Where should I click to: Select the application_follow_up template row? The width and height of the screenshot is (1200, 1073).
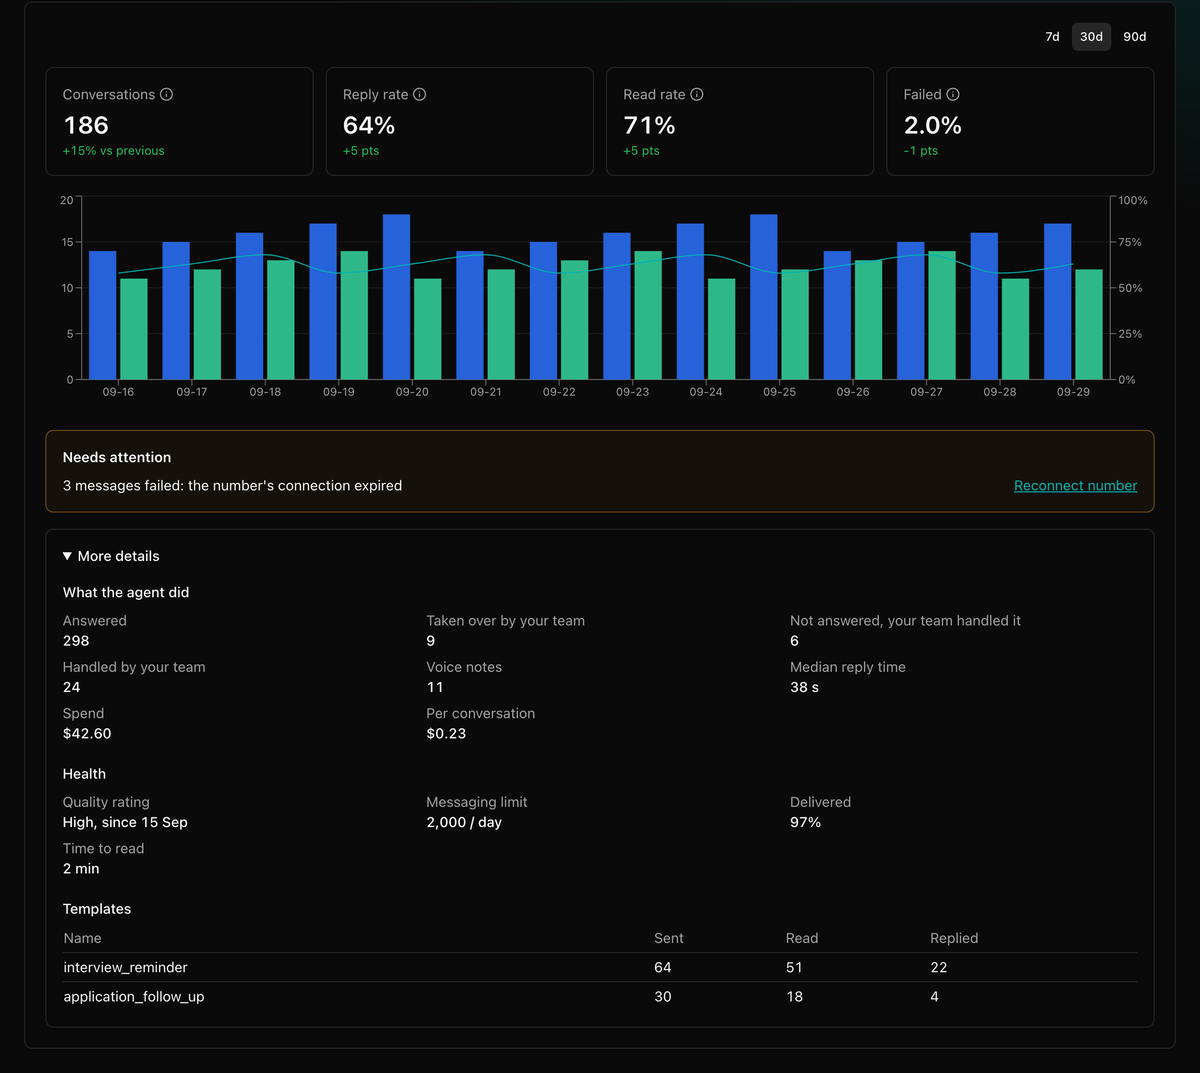[x=600, y=997]
